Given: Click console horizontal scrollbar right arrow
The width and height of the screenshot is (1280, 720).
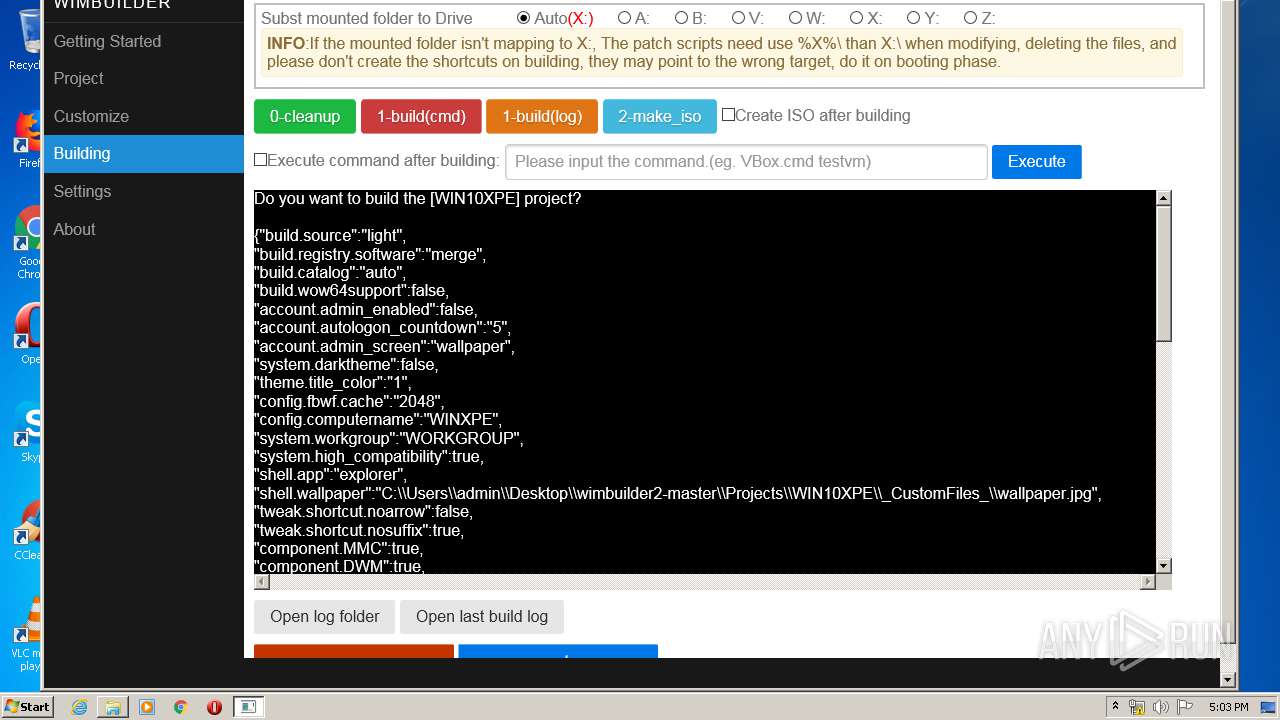Looking at the screenshot, I should tap(1147, 581).
